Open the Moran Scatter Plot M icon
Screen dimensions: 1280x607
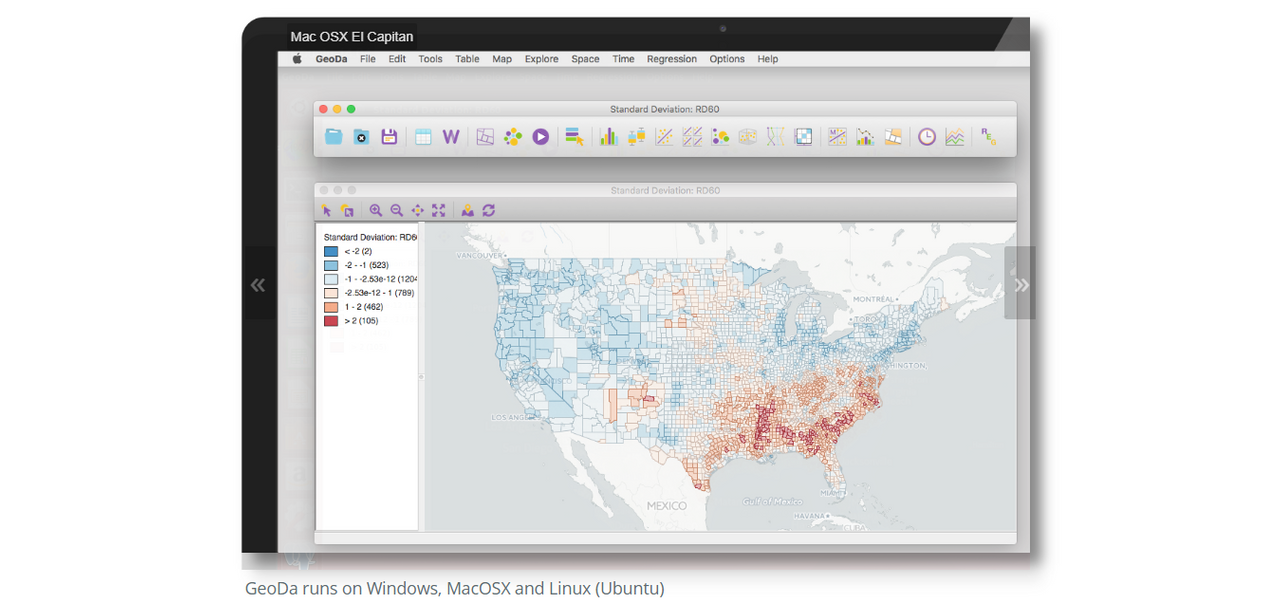[837, 137]
